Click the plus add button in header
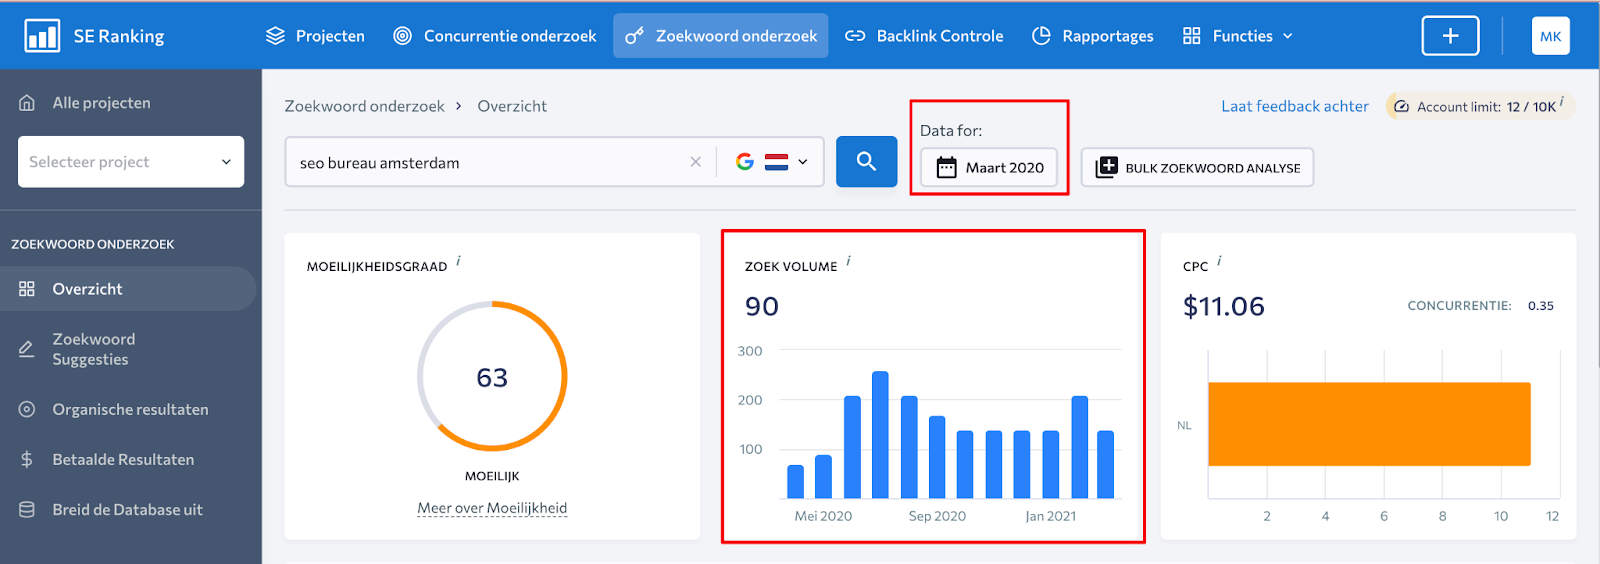 coord(1450,36)
